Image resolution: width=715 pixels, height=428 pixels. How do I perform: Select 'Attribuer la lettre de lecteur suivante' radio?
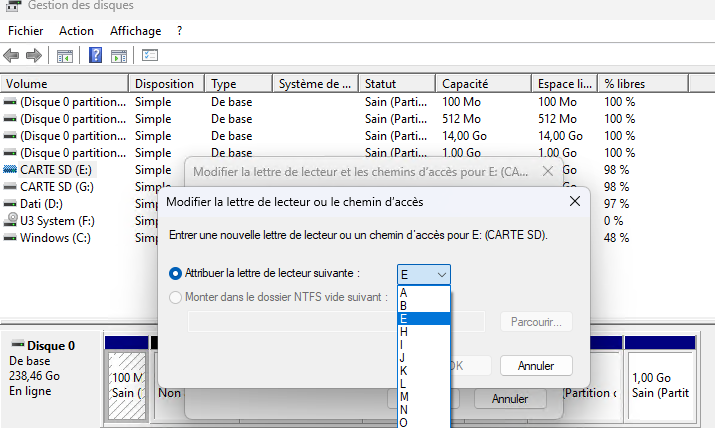click(x=175, y=273)
